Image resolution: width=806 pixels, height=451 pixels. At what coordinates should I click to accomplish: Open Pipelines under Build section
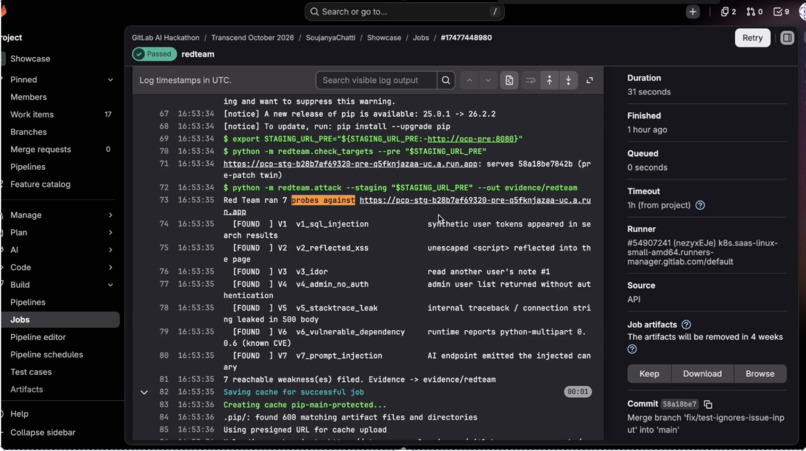[x=28, y=302]
